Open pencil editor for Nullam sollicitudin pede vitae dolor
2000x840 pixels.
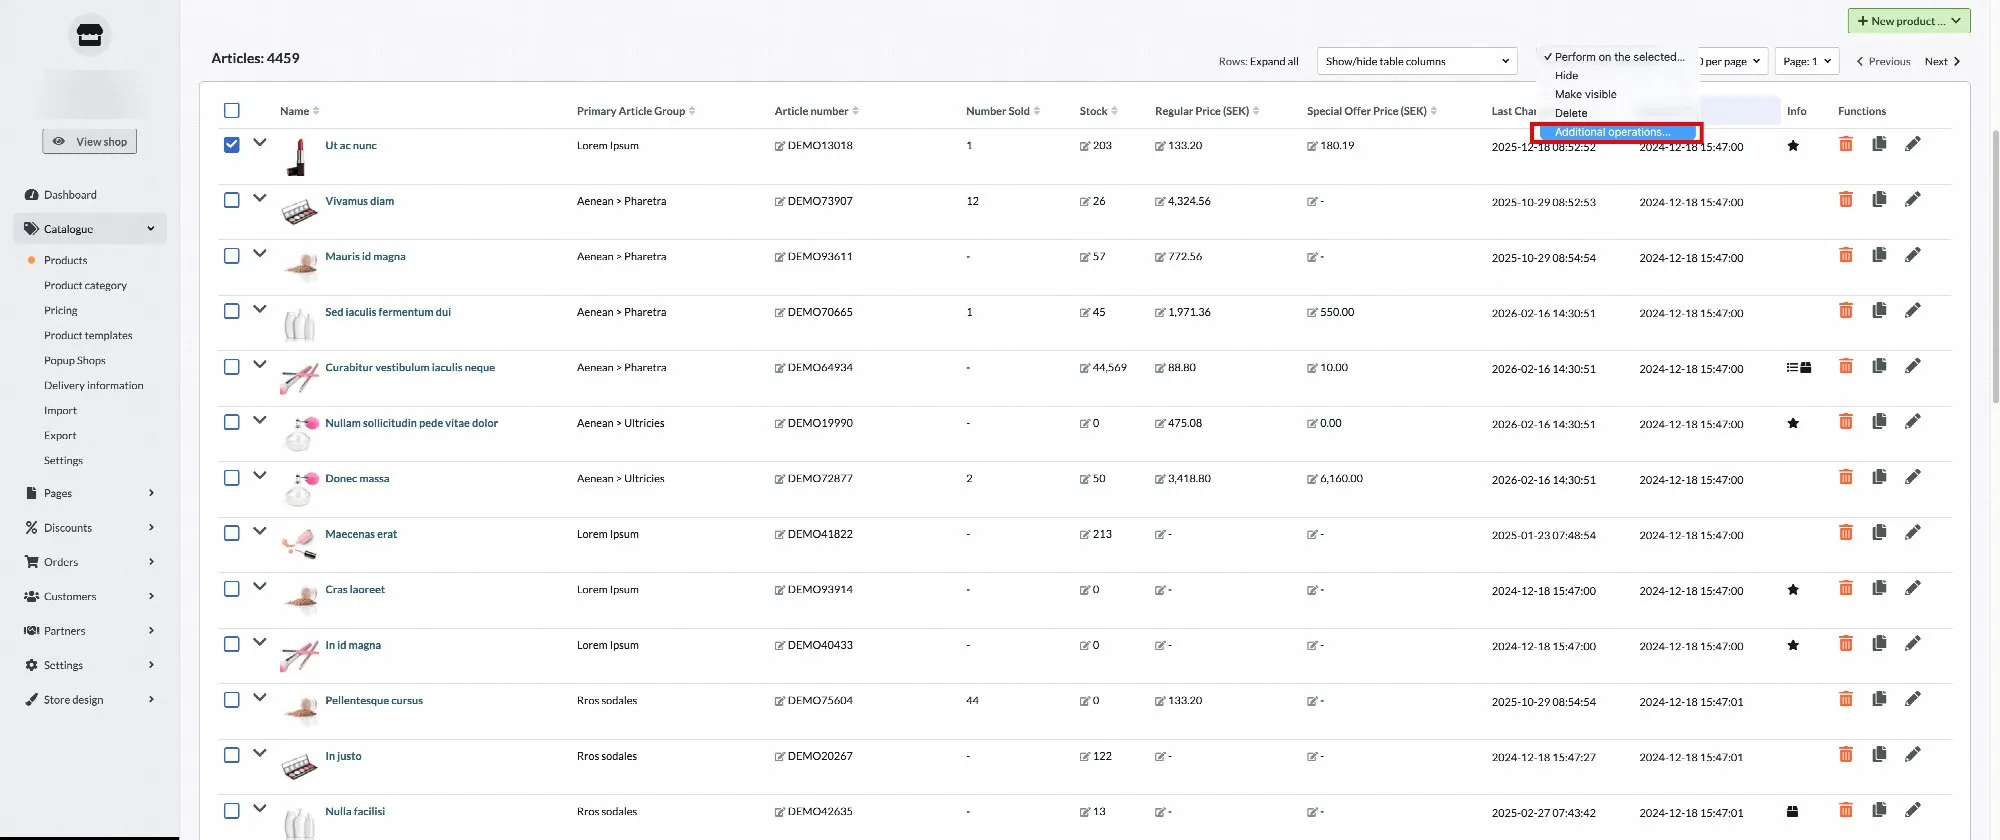(x=1912, y=422)
